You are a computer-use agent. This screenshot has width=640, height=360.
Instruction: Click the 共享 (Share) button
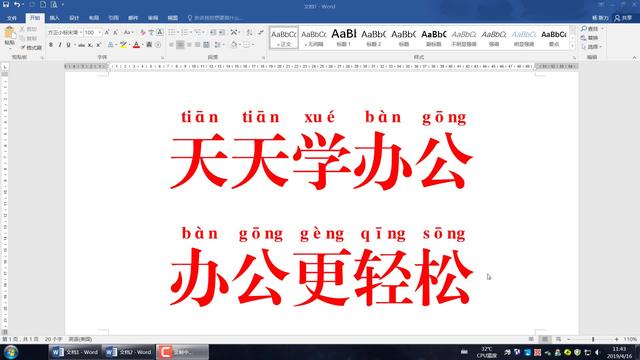(623, 18)
